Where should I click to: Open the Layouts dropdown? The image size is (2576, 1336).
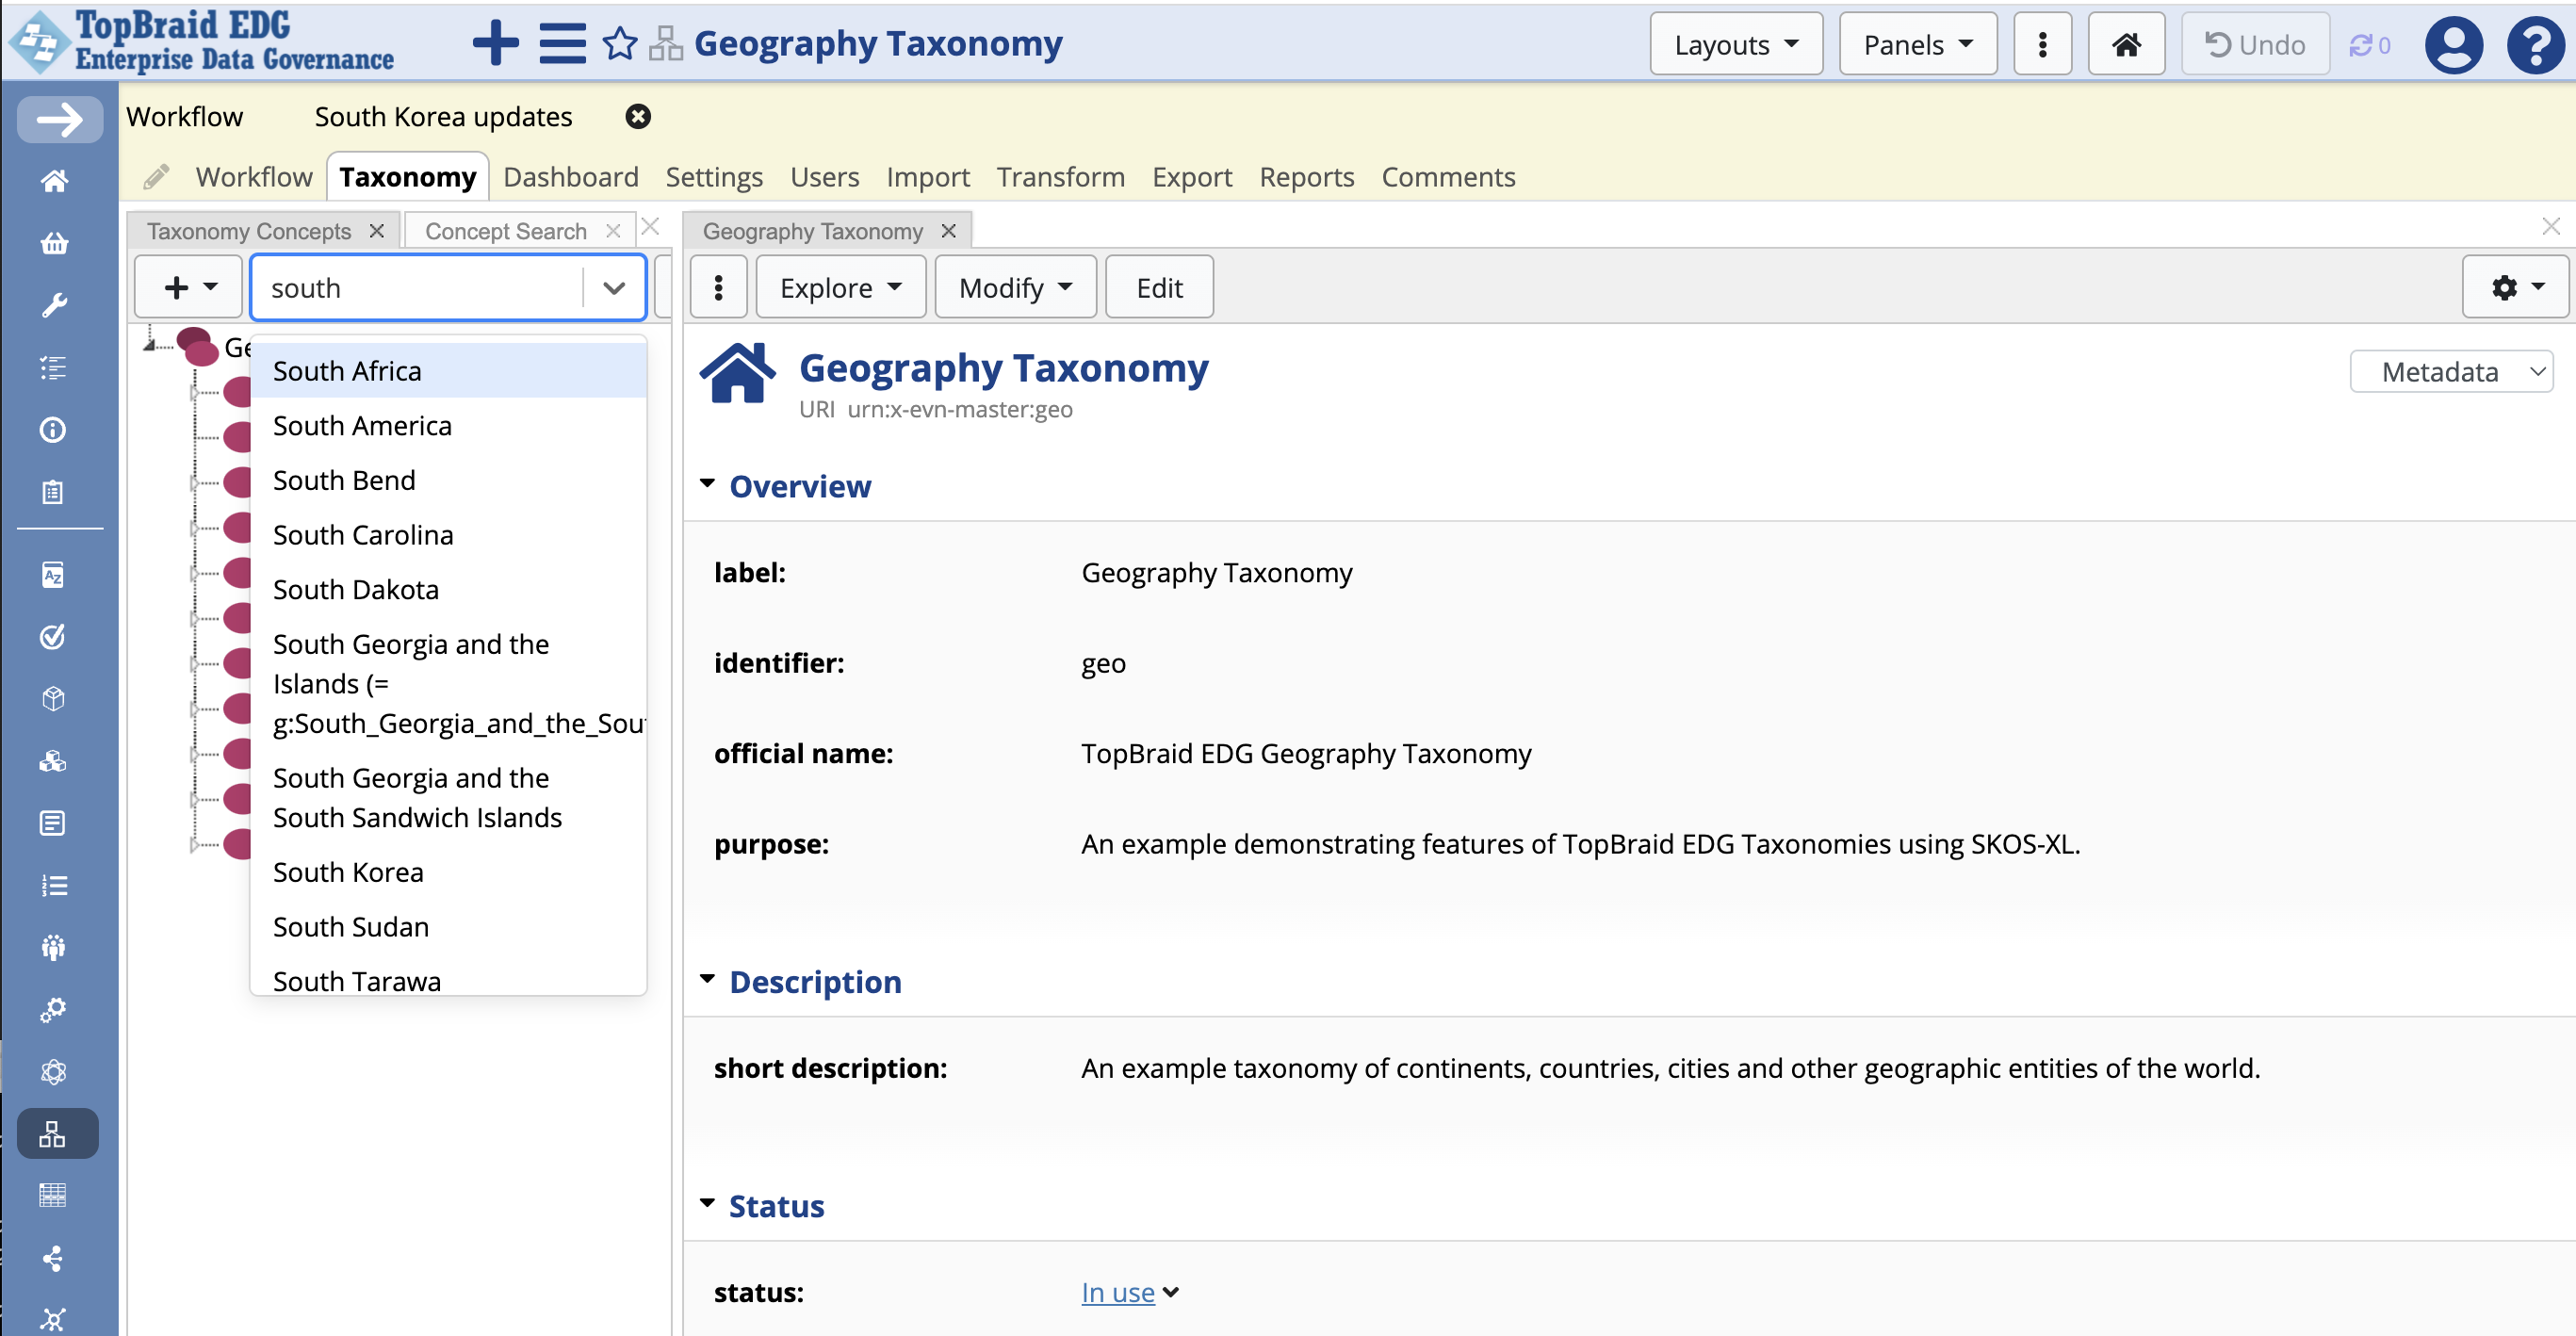point(1736,44)
